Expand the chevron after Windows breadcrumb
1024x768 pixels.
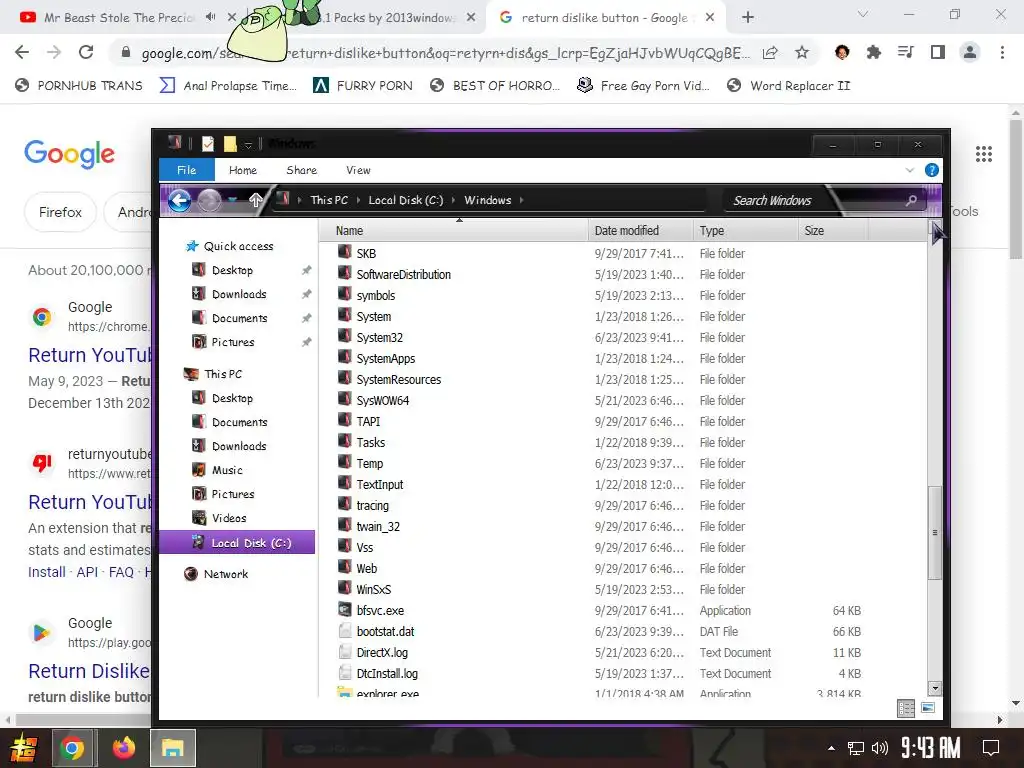pyautogui.click(x=522, y=200)
